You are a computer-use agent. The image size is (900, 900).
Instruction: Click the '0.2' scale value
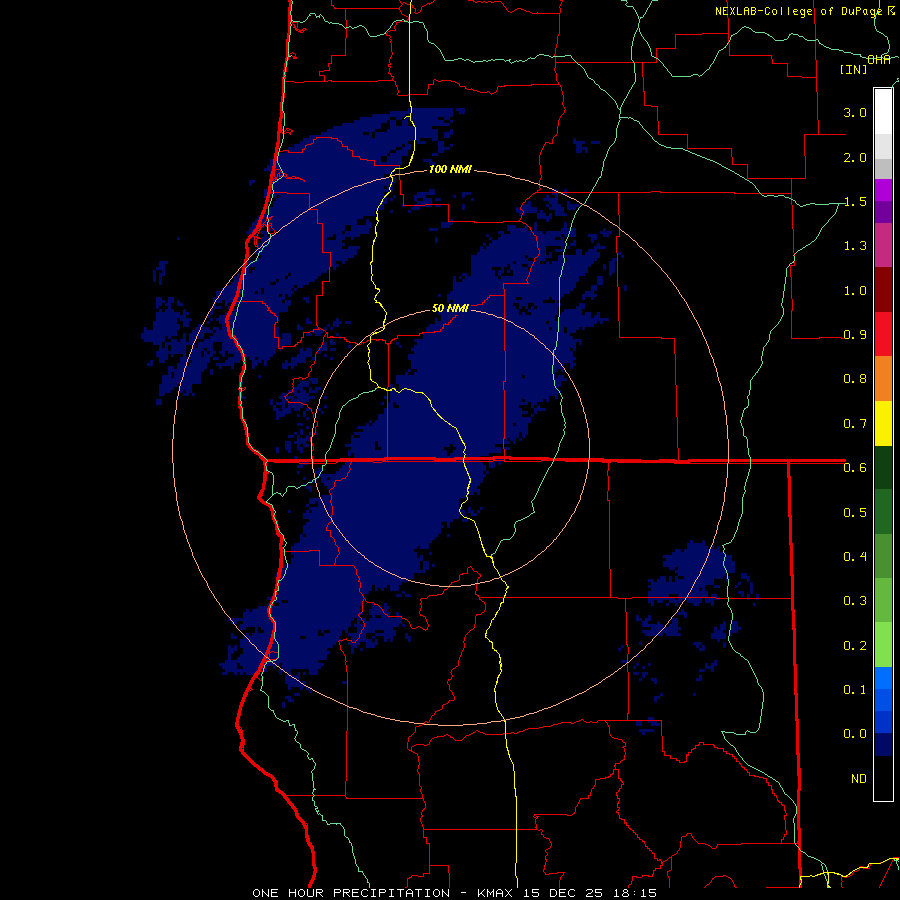coord(855,645)
